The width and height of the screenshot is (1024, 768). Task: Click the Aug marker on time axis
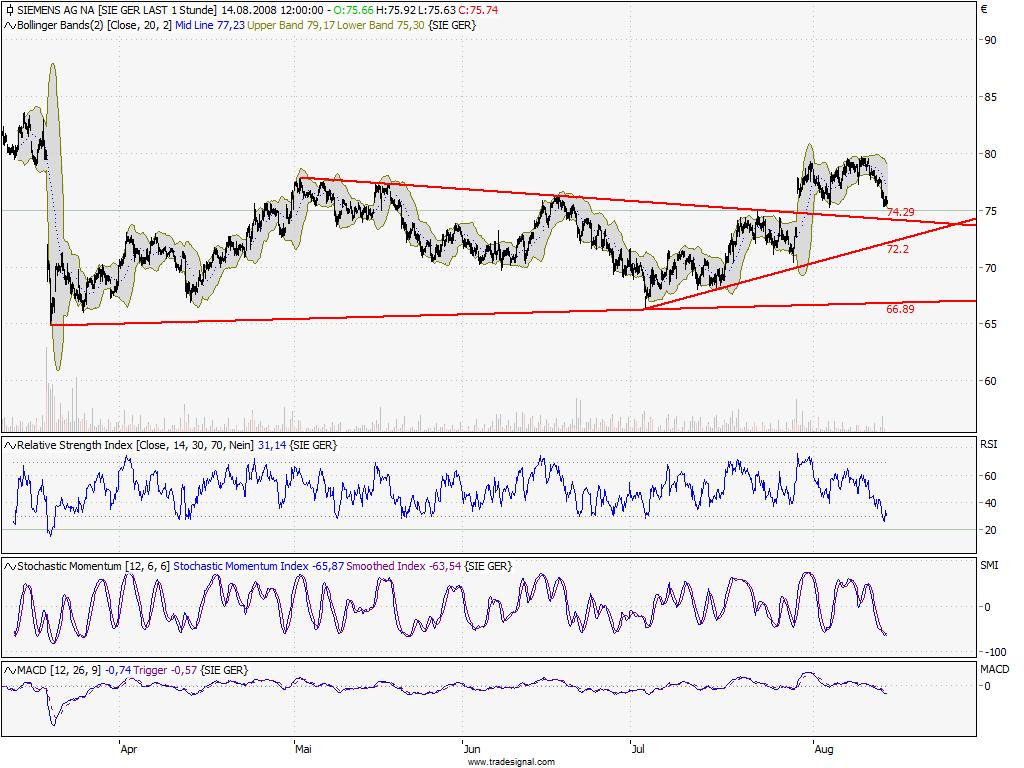tap(824, 749)
